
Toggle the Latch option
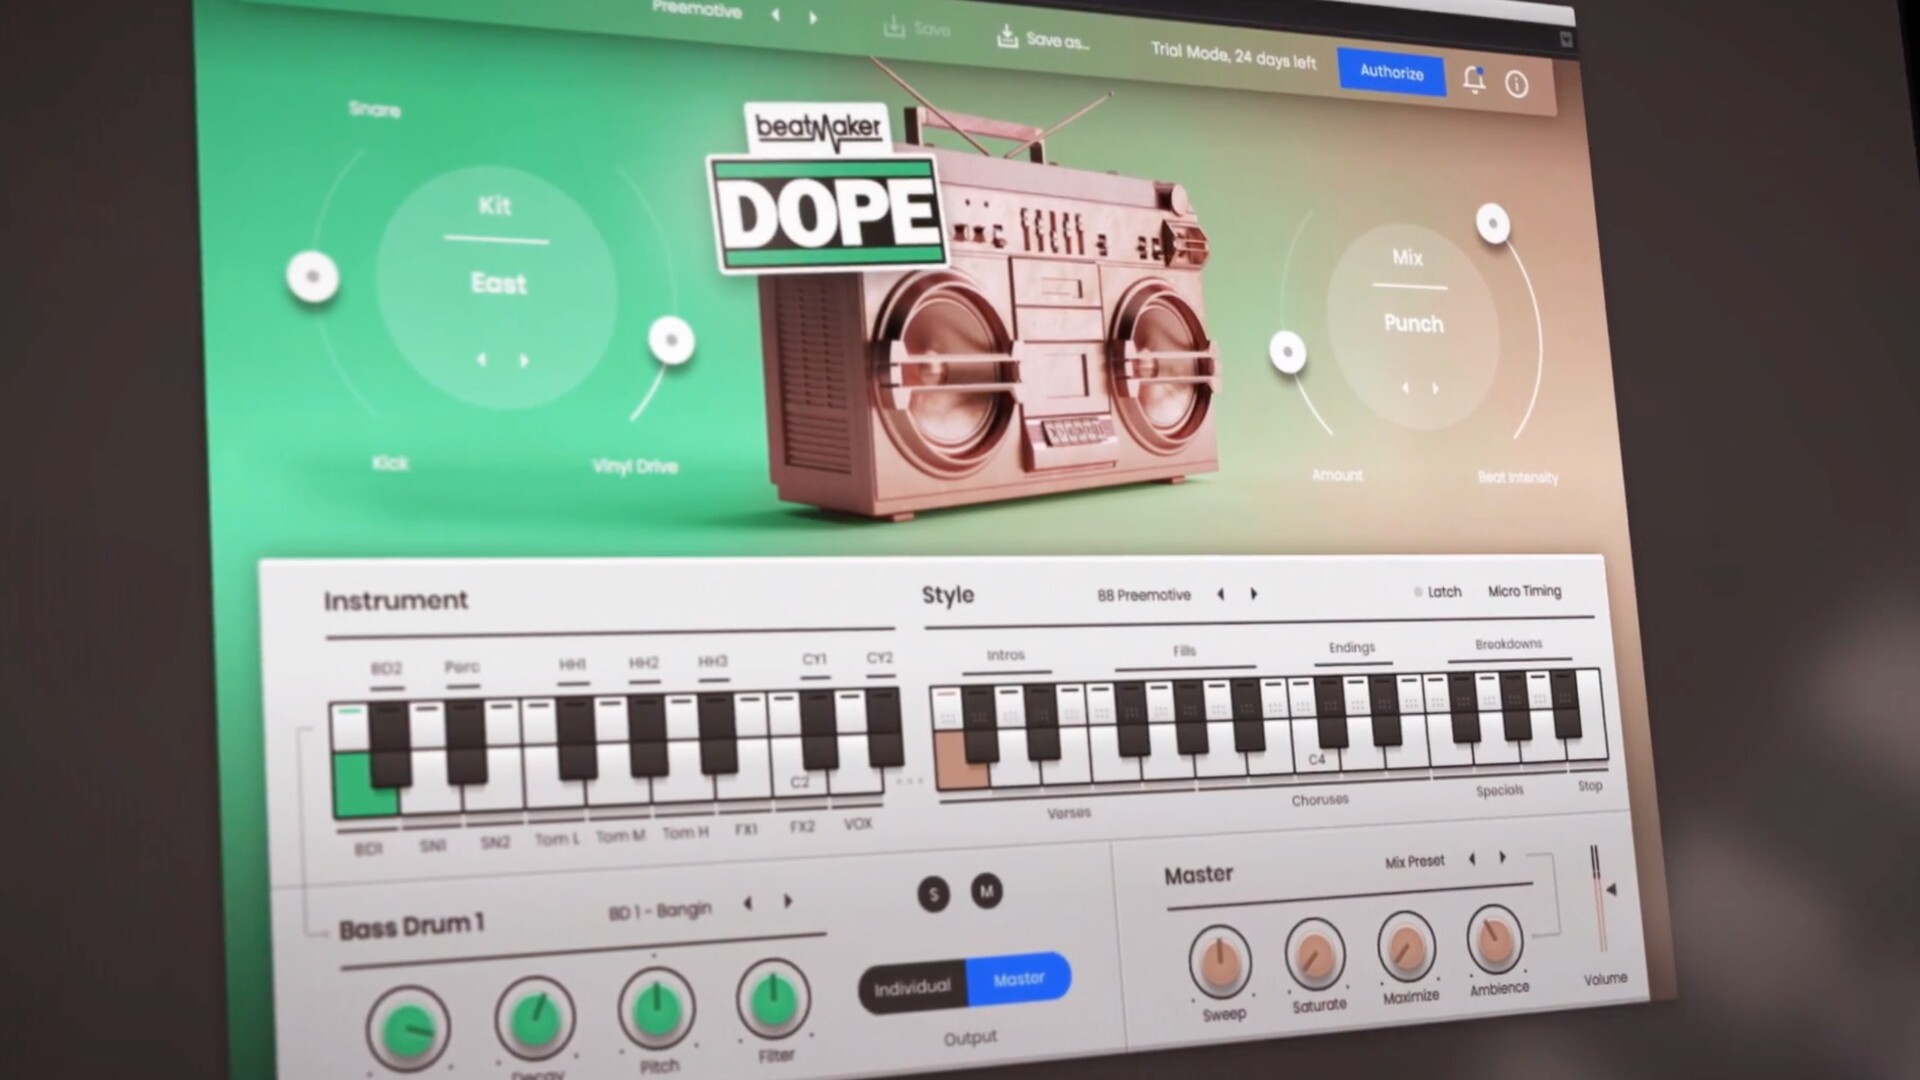click(x=1437, y=592)
